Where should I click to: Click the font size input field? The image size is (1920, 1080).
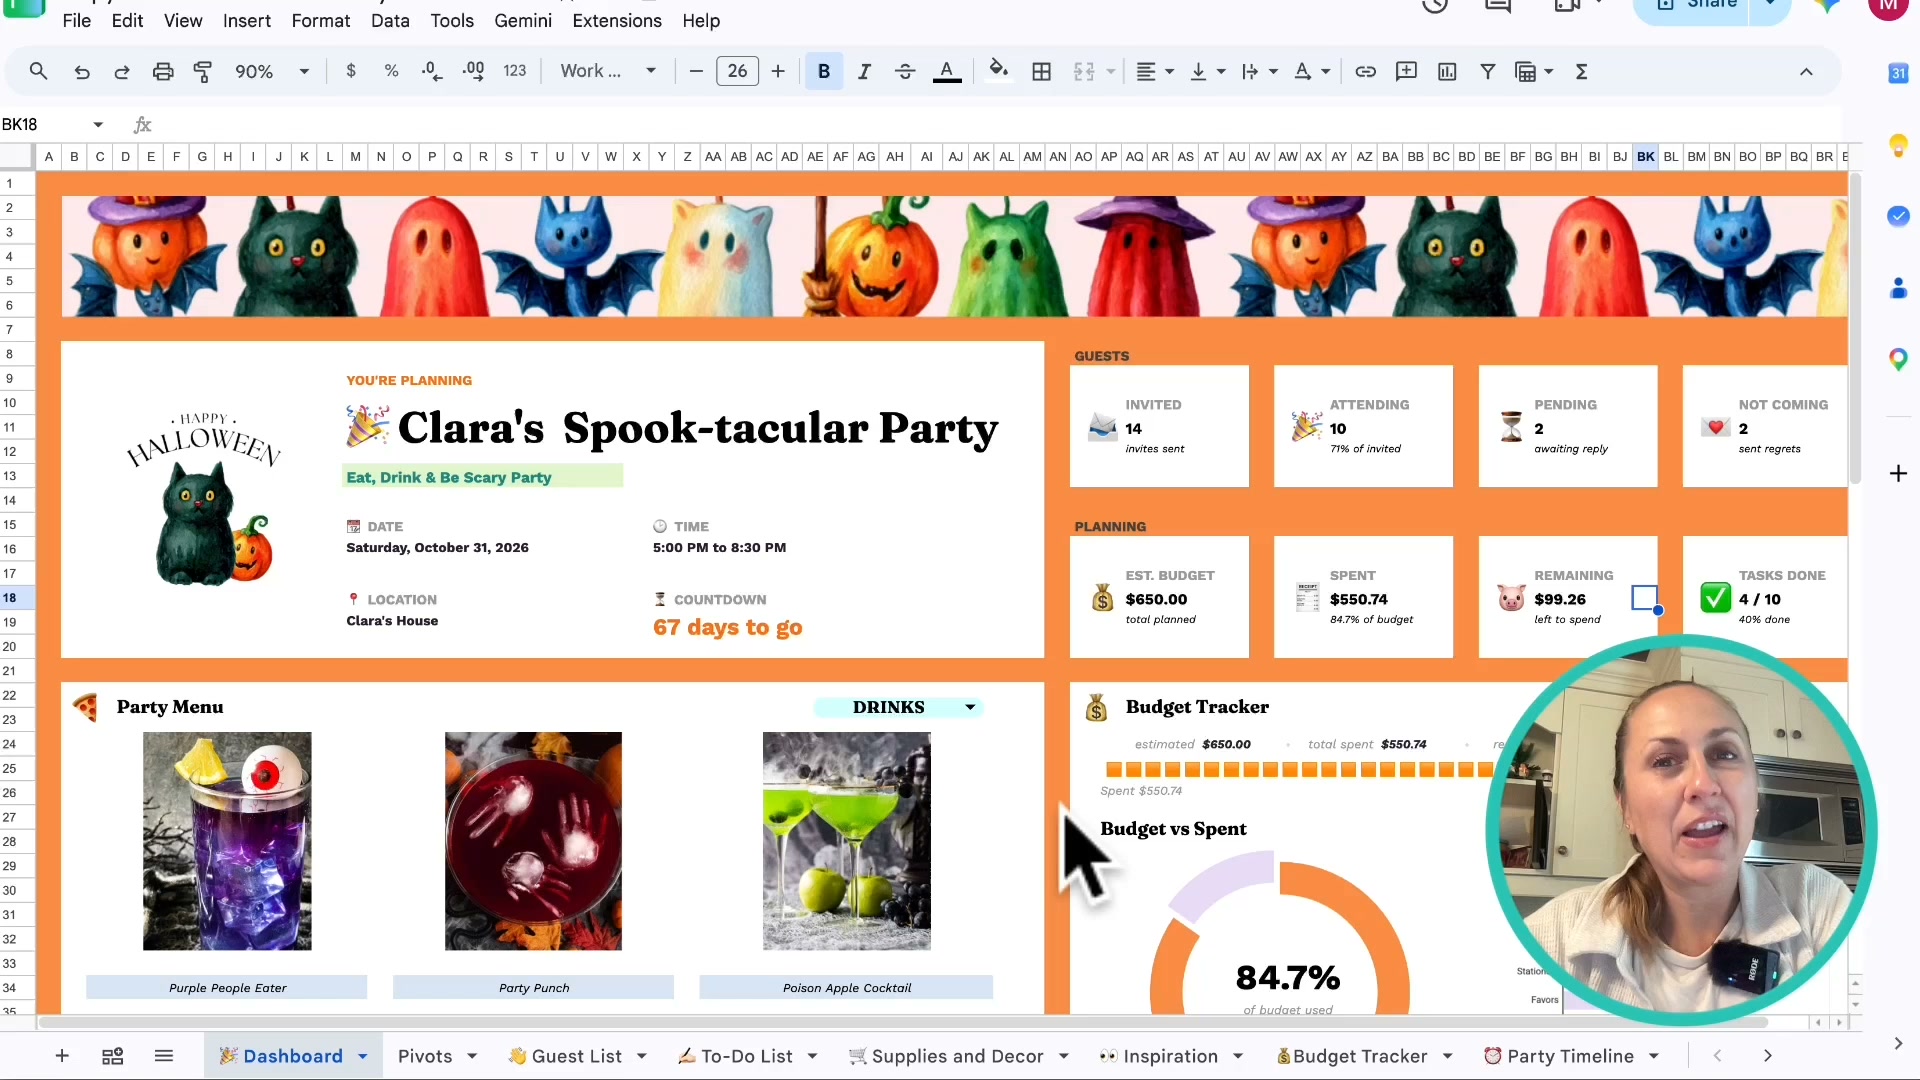(737, 71)
